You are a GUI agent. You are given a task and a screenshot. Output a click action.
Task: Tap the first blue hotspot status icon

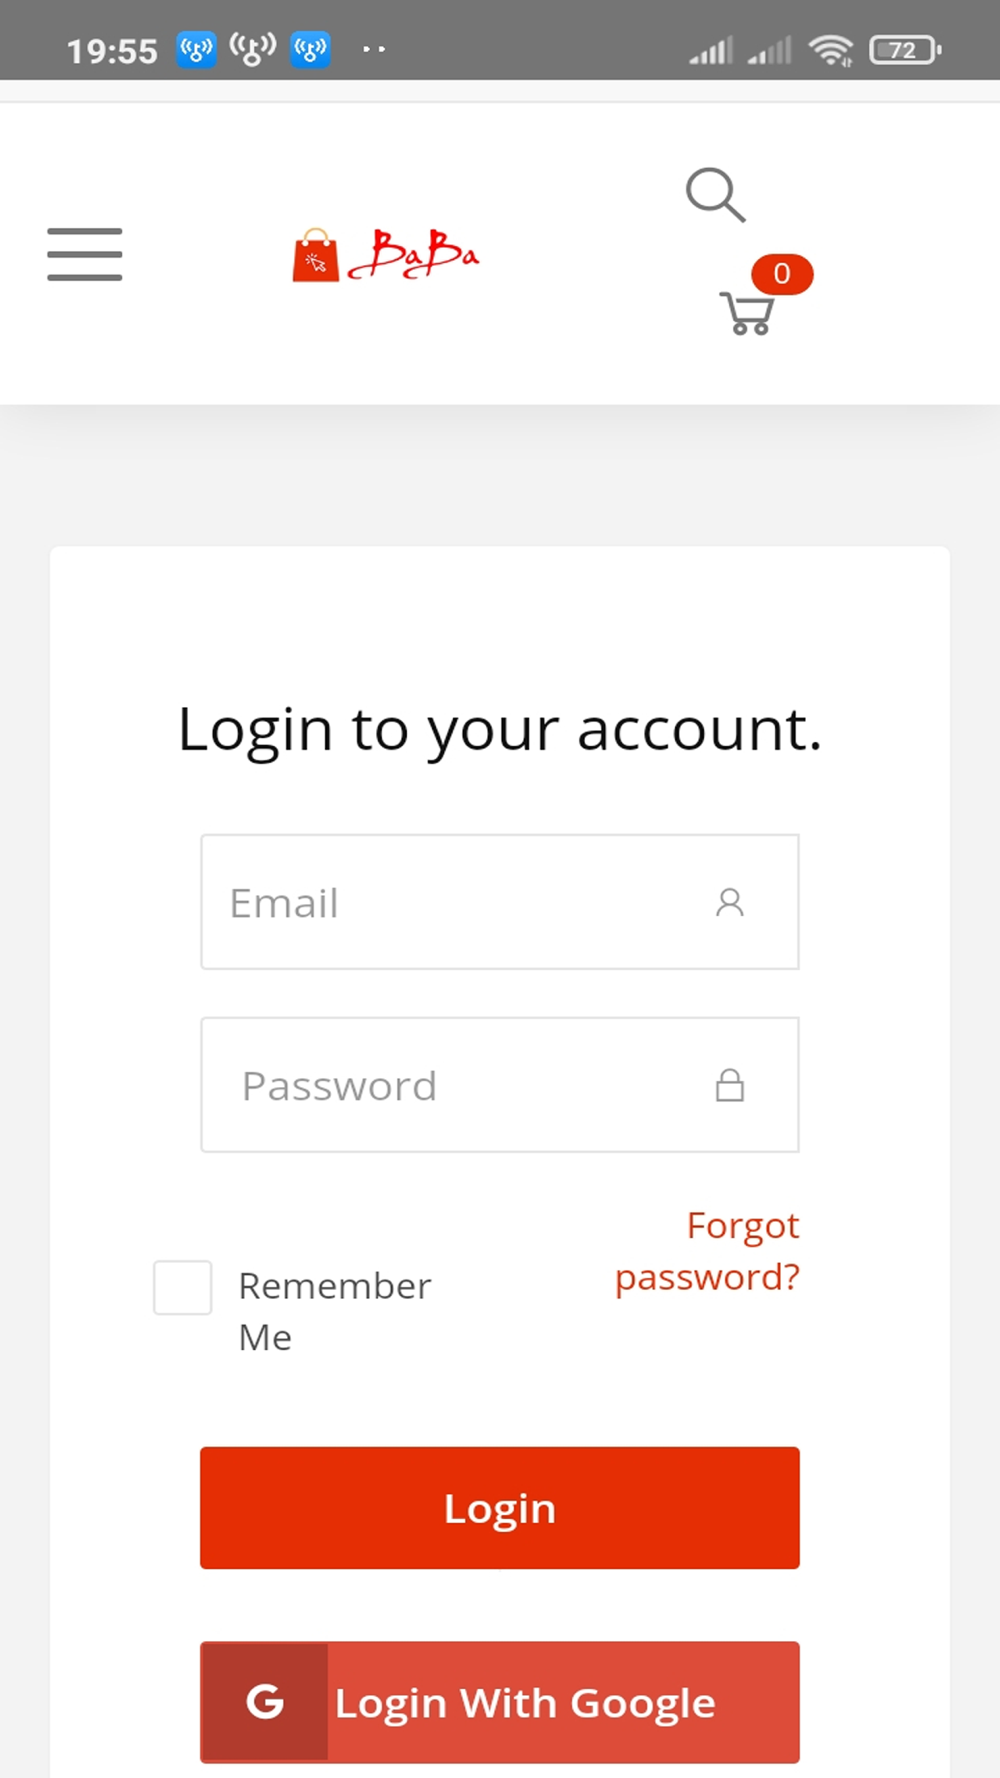(196, 49)
